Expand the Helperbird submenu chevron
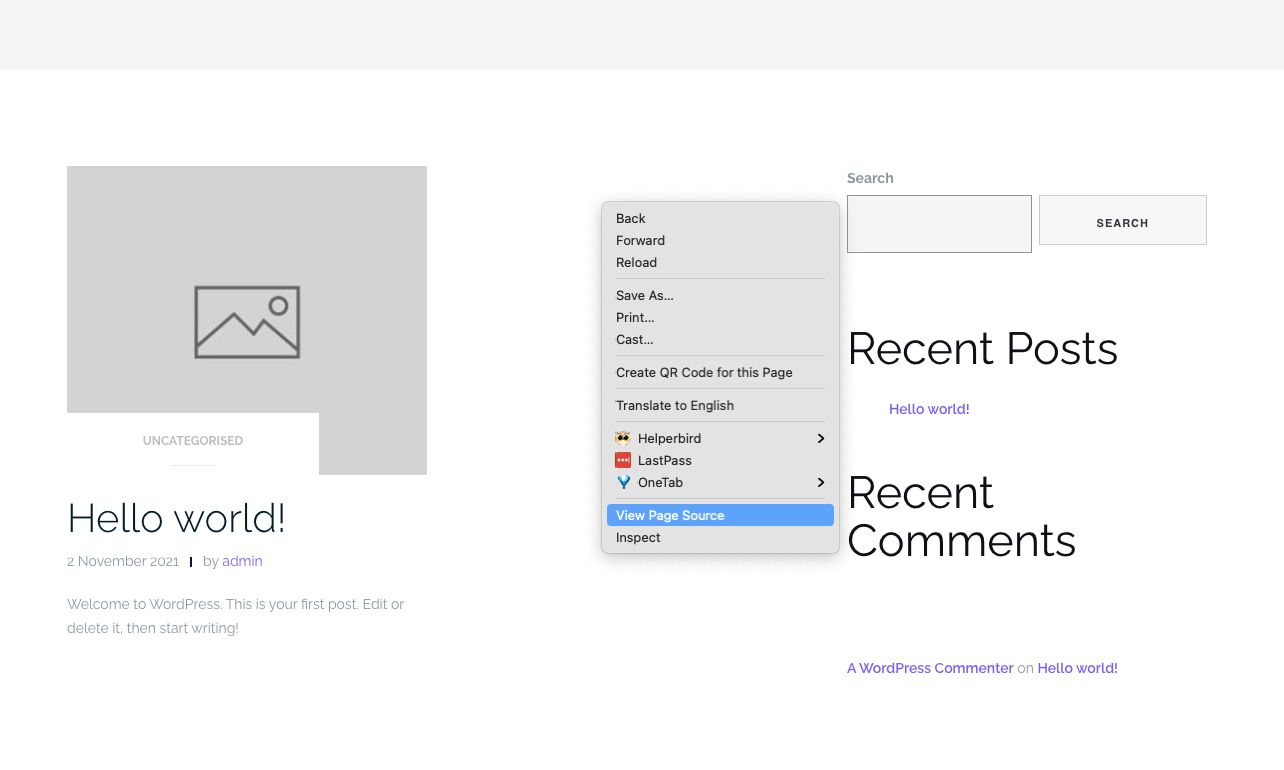 tap(820, 438)
